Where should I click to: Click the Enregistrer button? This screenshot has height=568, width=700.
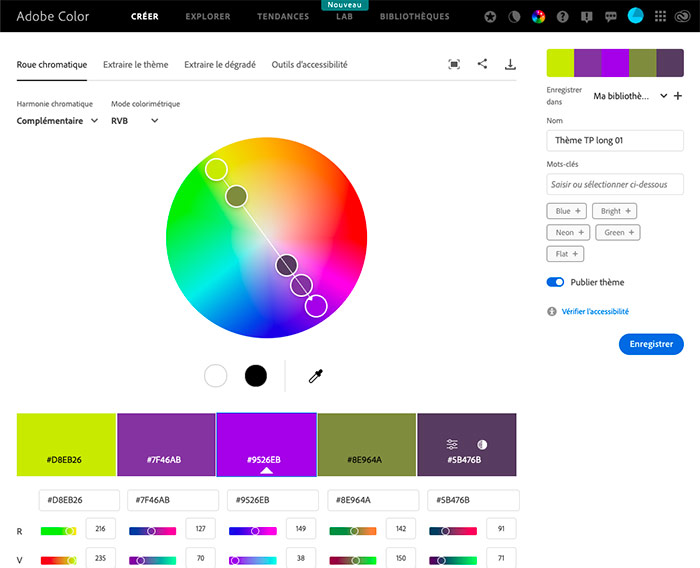pos(651,344)
